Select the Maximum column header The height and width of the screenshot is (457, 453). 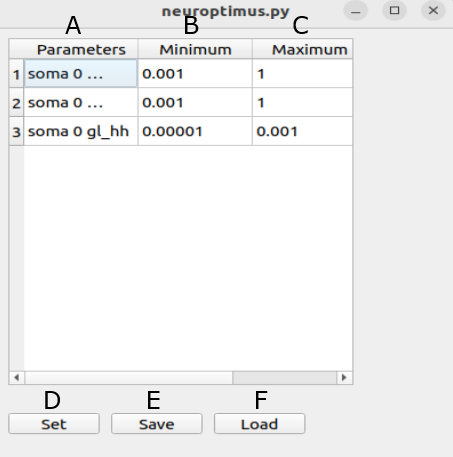[x=303, y=50]
